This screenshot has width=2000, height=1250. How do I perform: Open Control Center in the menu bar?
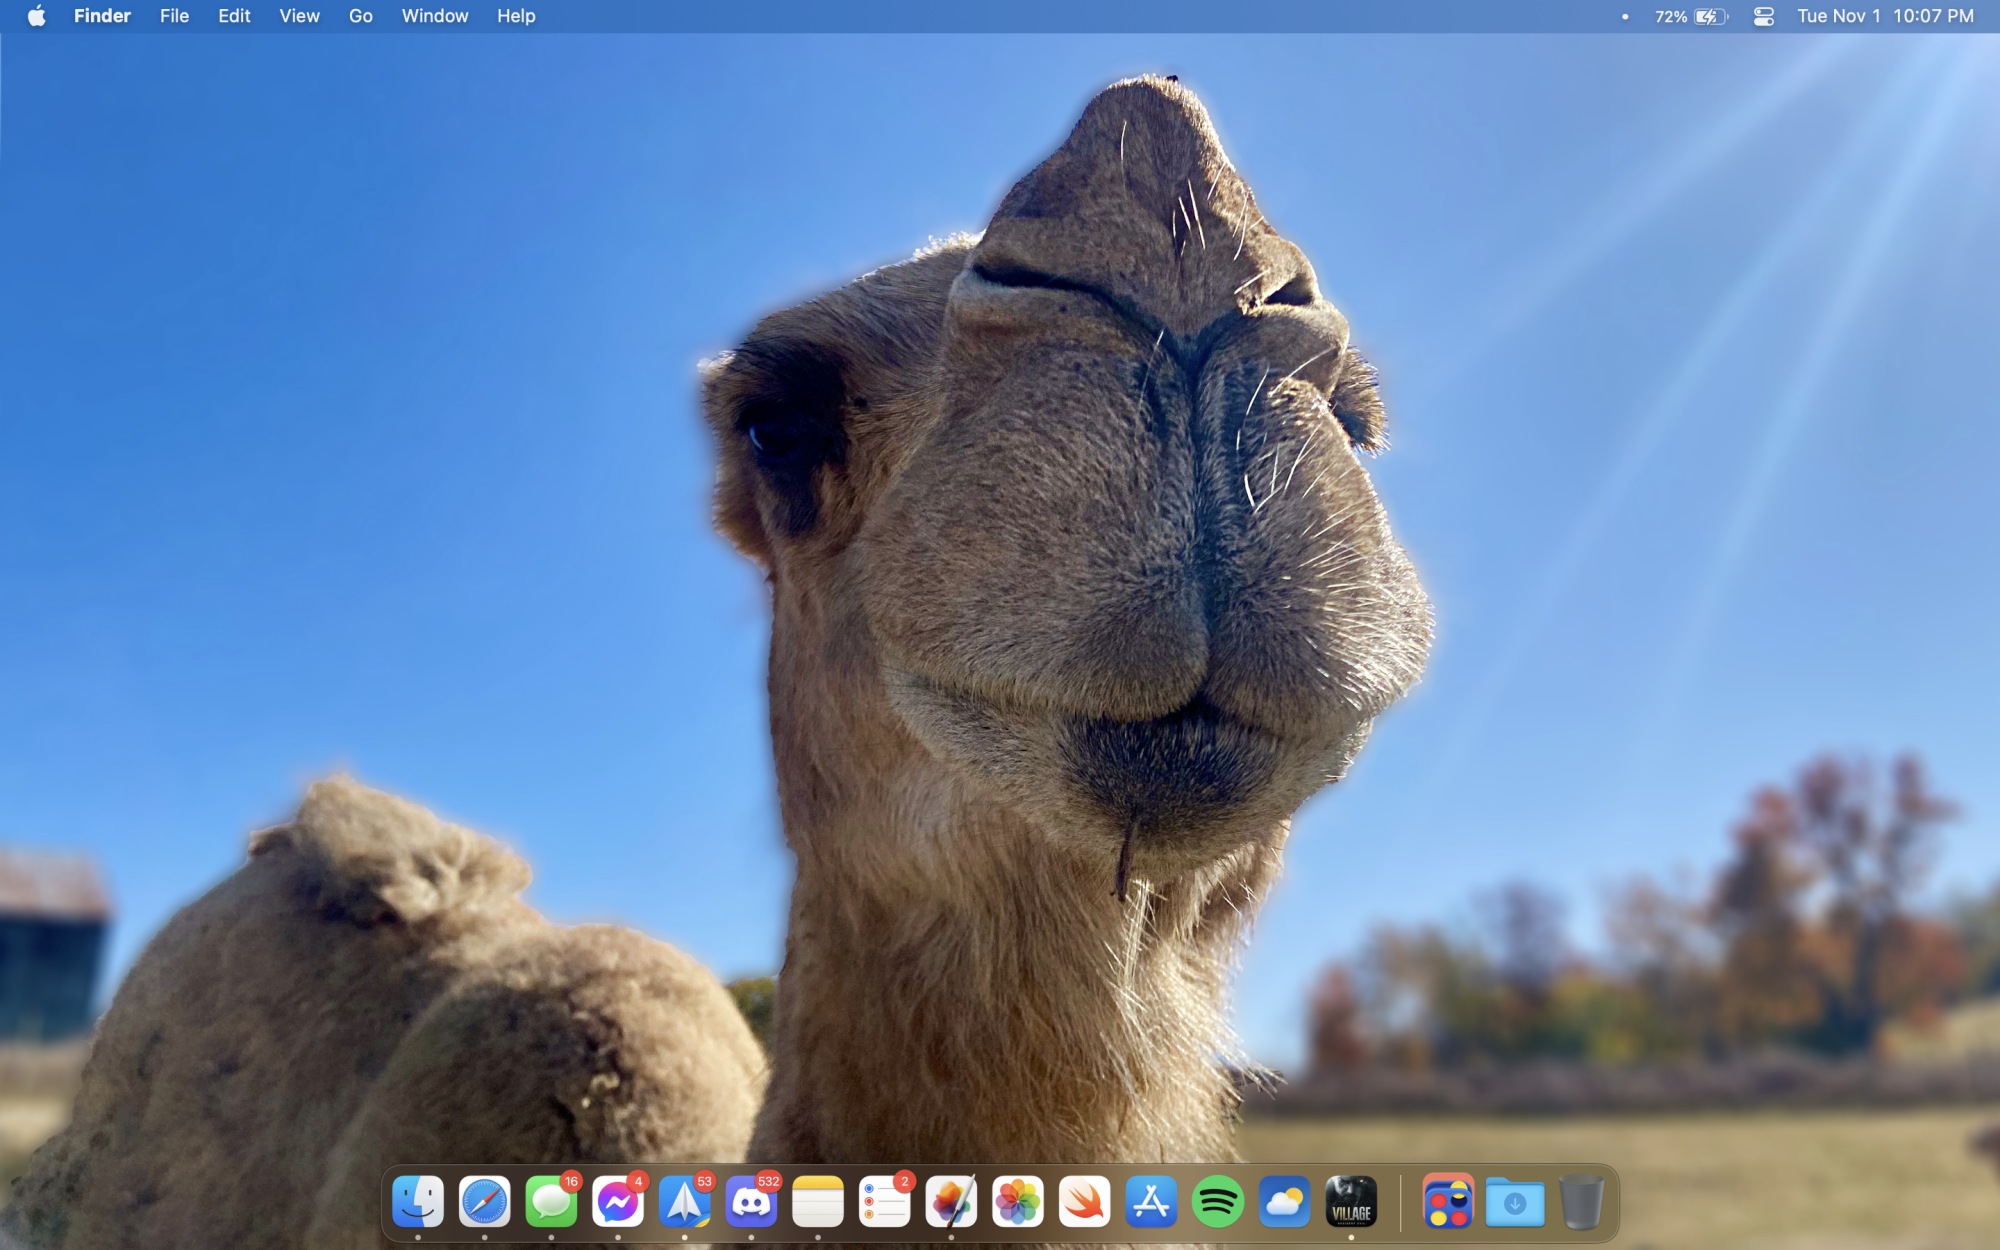pyautogui.click(x=1764, y=16)
